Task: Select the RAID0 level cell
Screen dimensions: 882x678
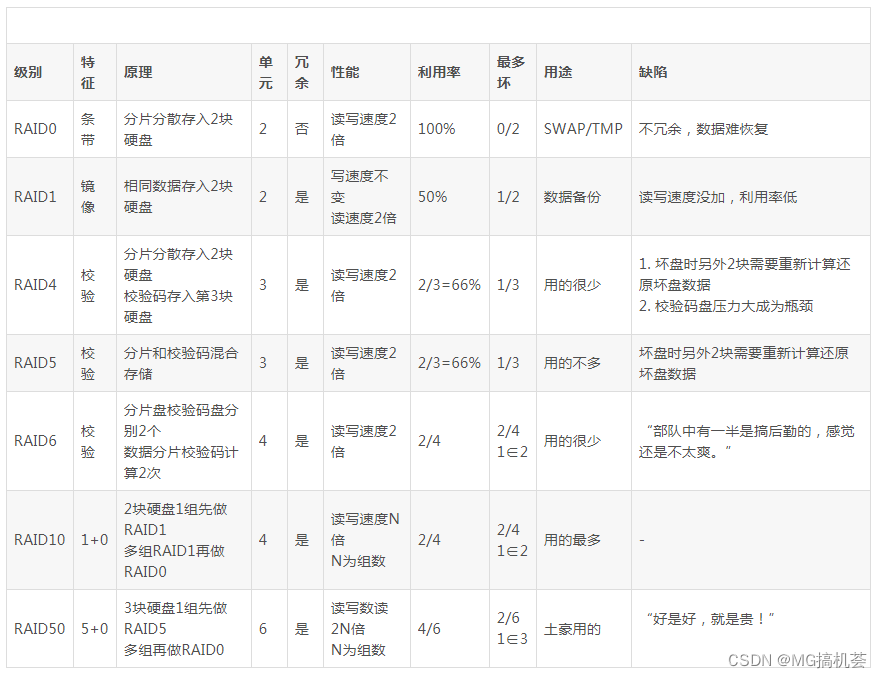Action: (x=40, y=129)
